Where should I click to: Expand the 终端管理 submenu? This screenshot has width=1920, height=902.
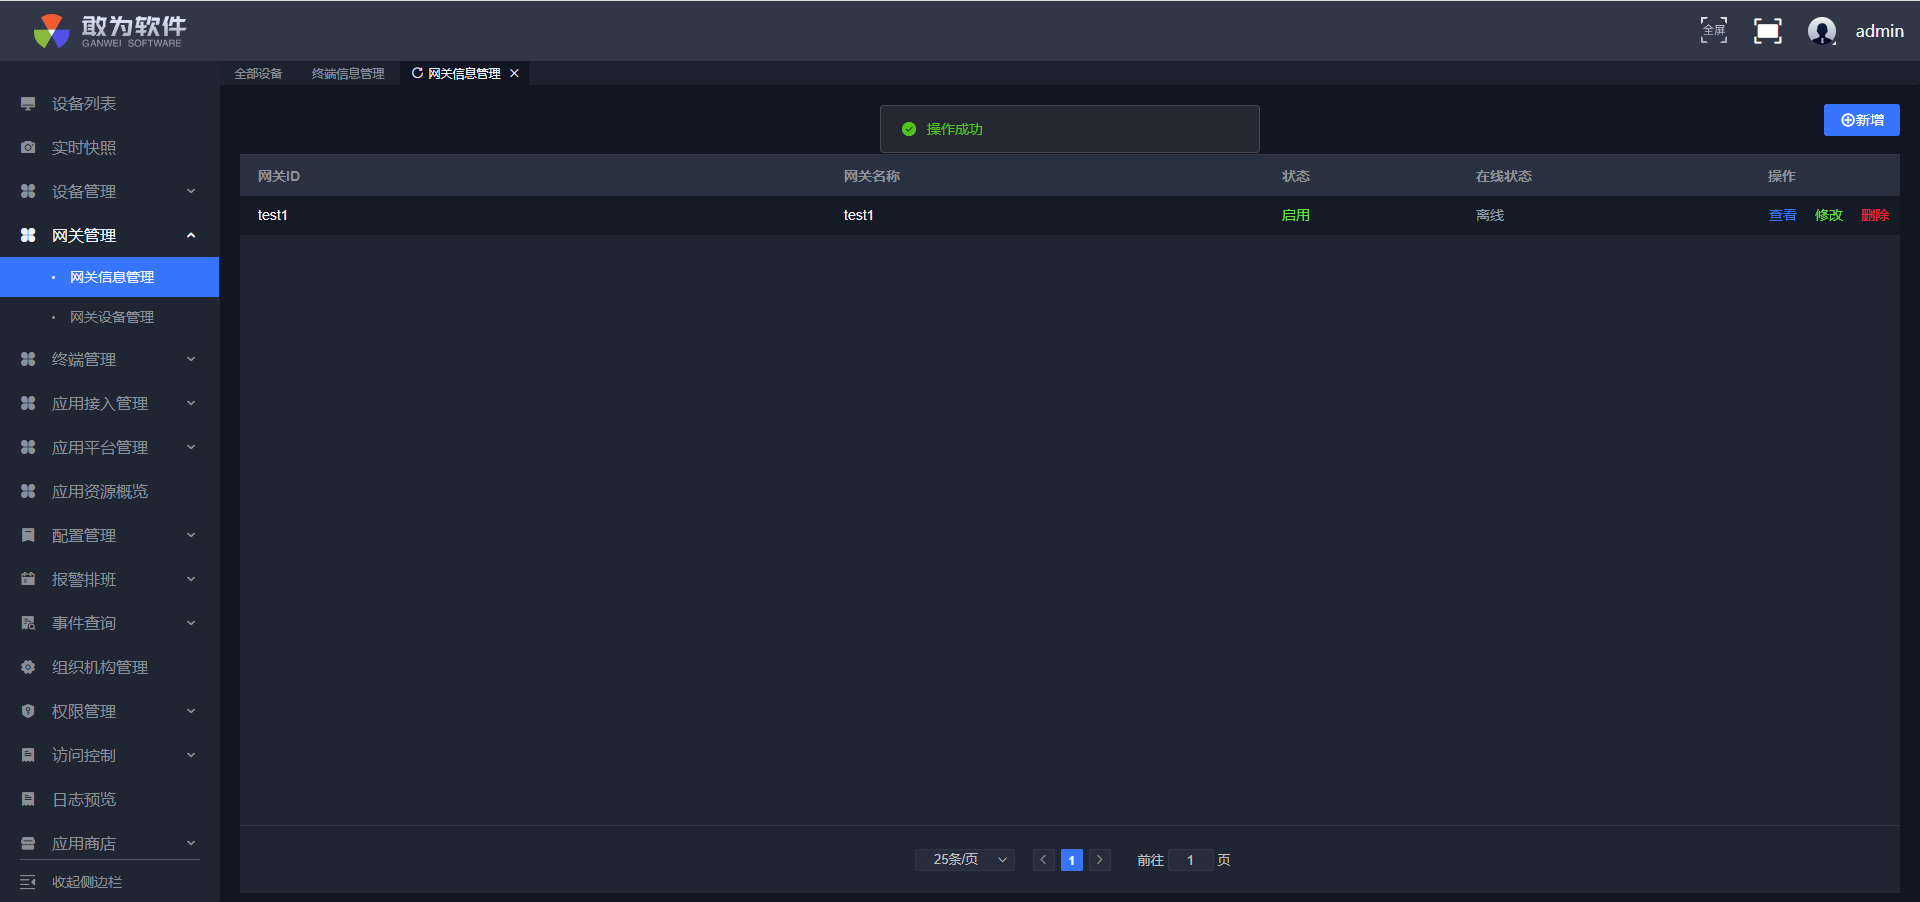tap(190, 360)
